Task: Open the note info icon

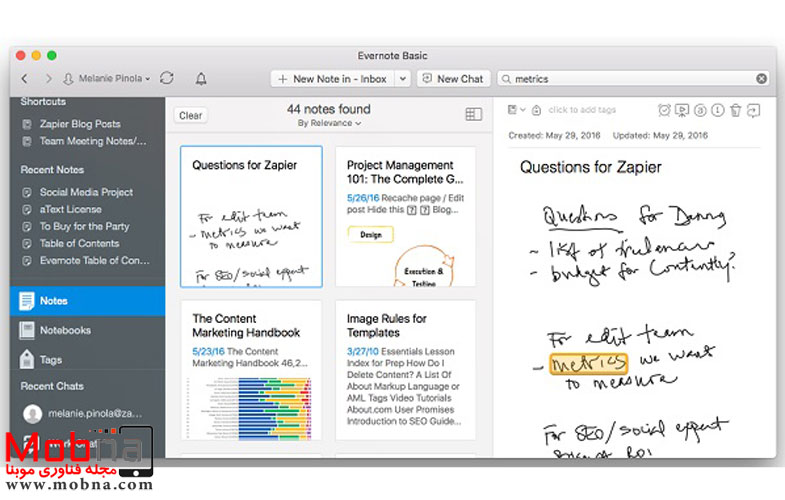Action: (718, 110)
